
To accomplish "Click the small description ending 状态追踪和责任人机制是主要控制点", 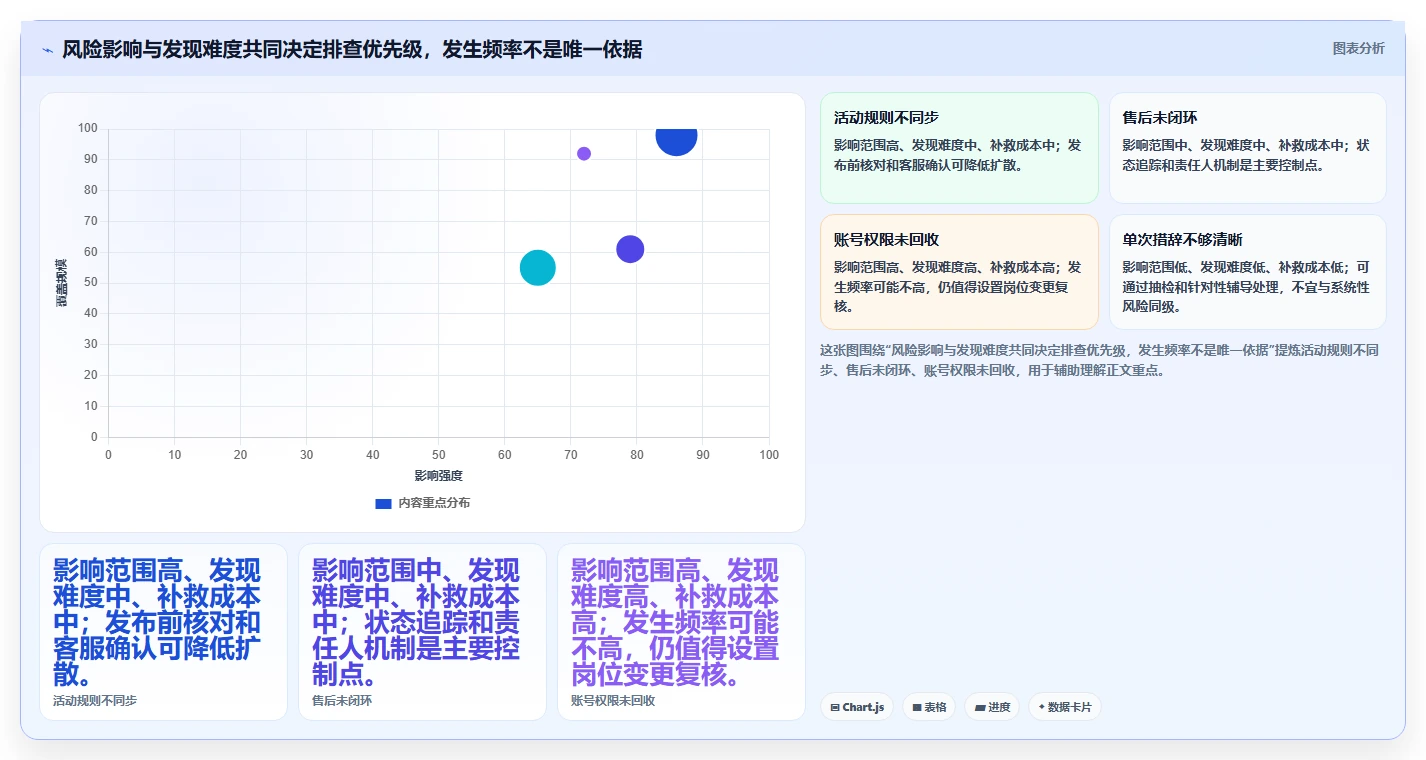I will (x=1247, y=155).
